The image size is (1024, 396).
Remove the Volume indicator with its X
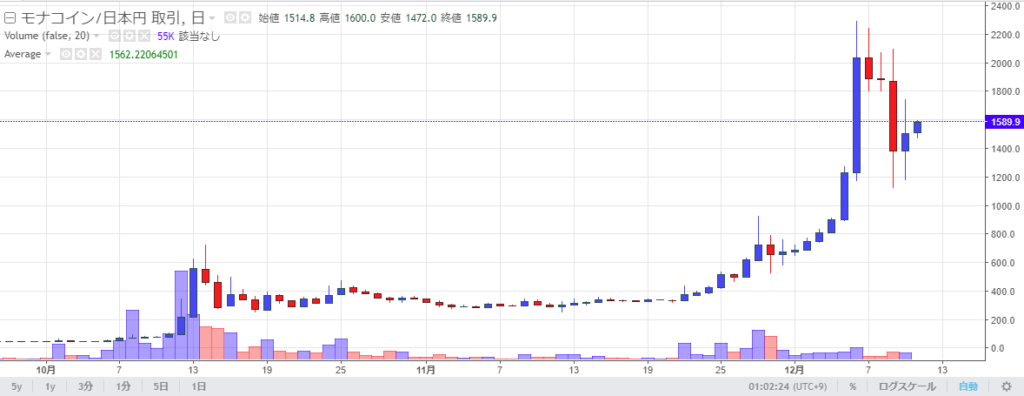tap(144, 36)
